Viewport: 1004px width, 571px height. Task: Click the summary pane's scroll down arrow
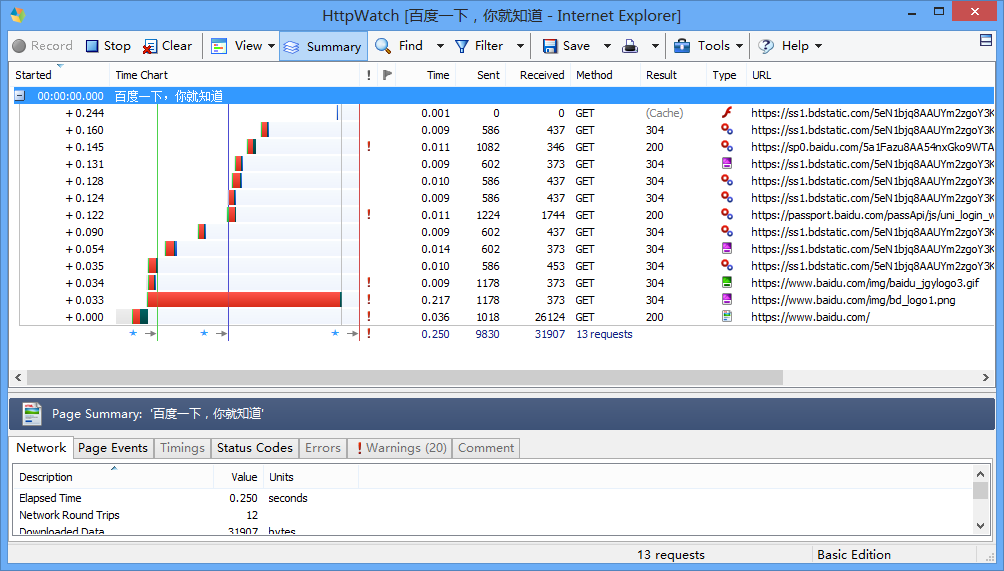980,526
